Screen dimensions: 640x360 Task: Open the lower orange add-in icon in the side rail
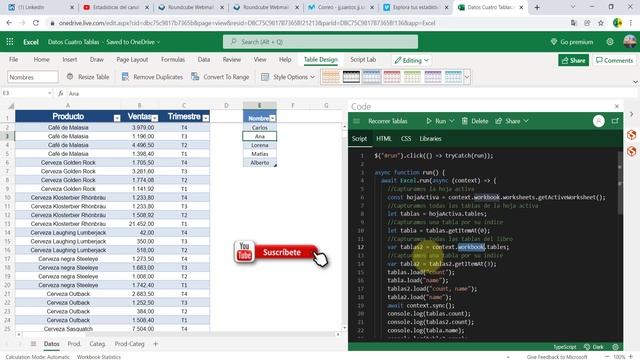coord(631,151)
